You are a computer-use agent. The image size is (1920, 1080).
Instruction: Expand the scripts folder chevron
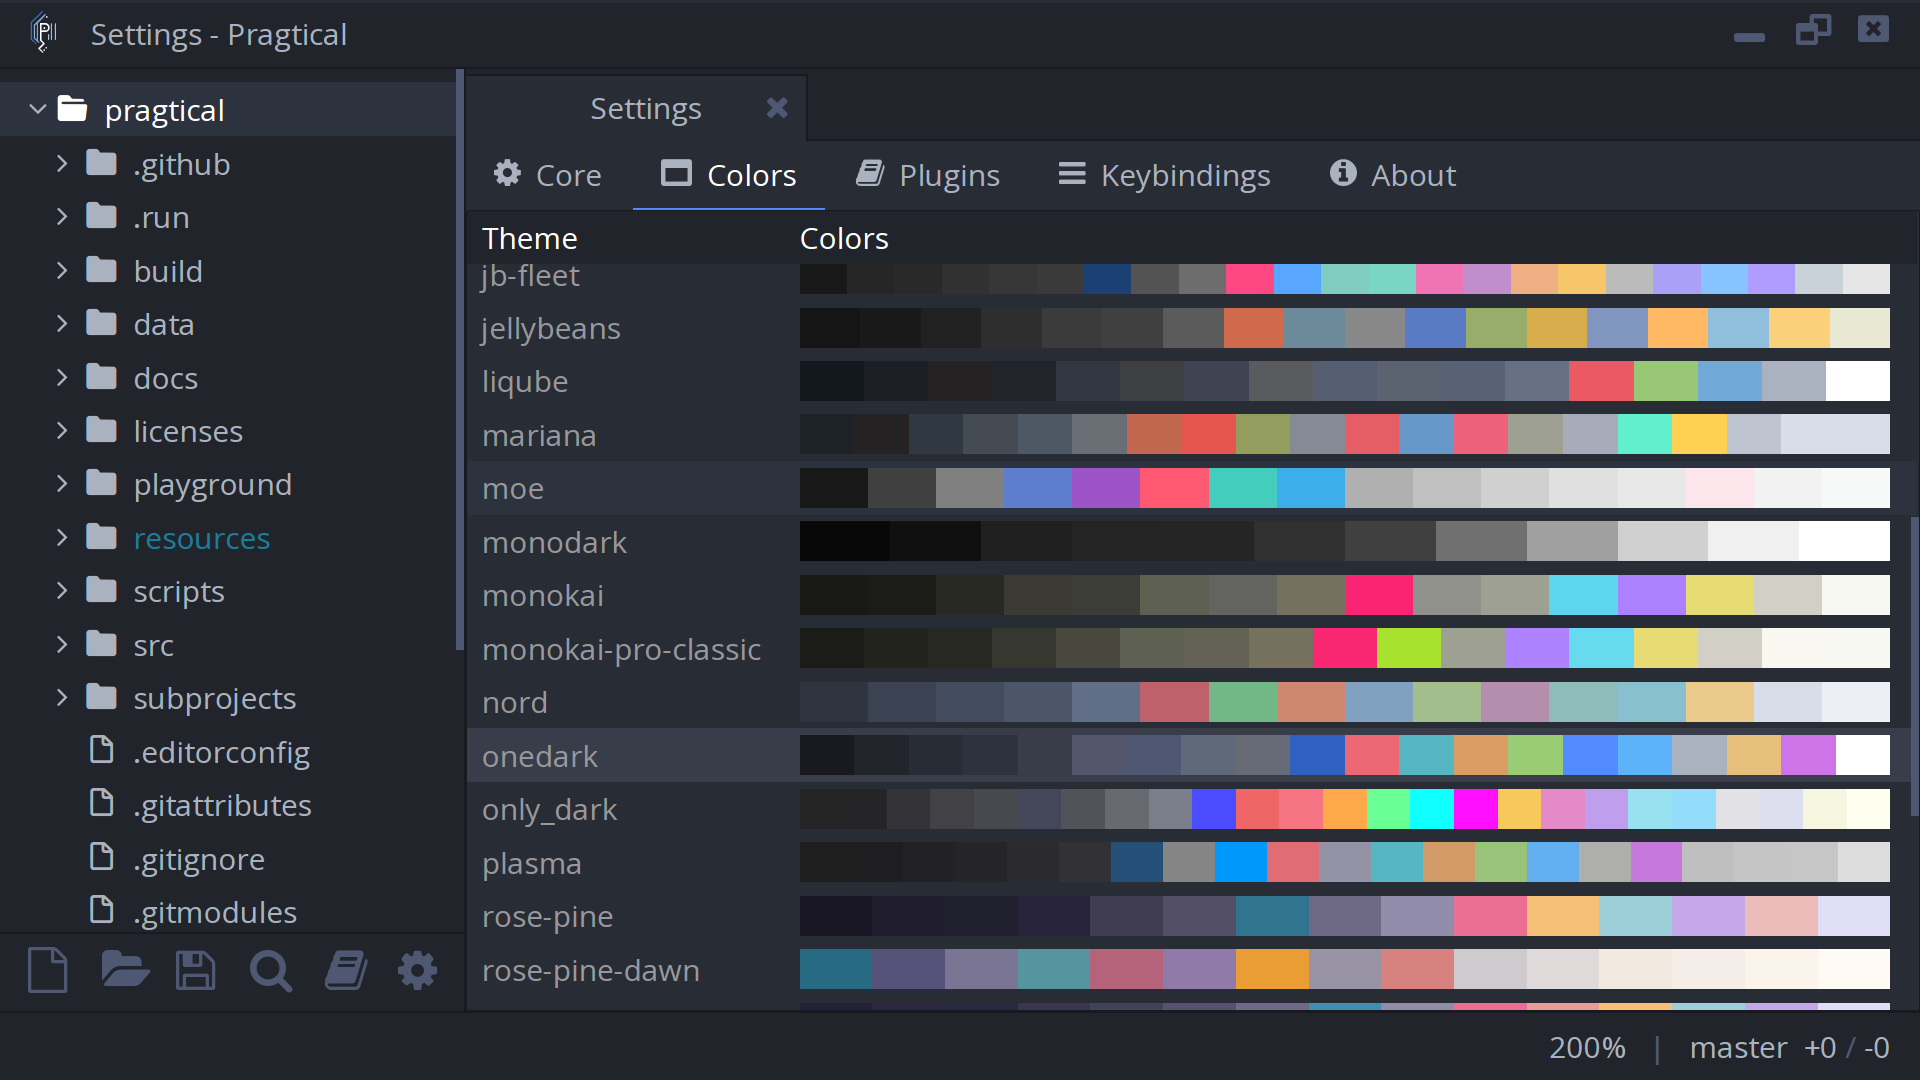(62, 590)
